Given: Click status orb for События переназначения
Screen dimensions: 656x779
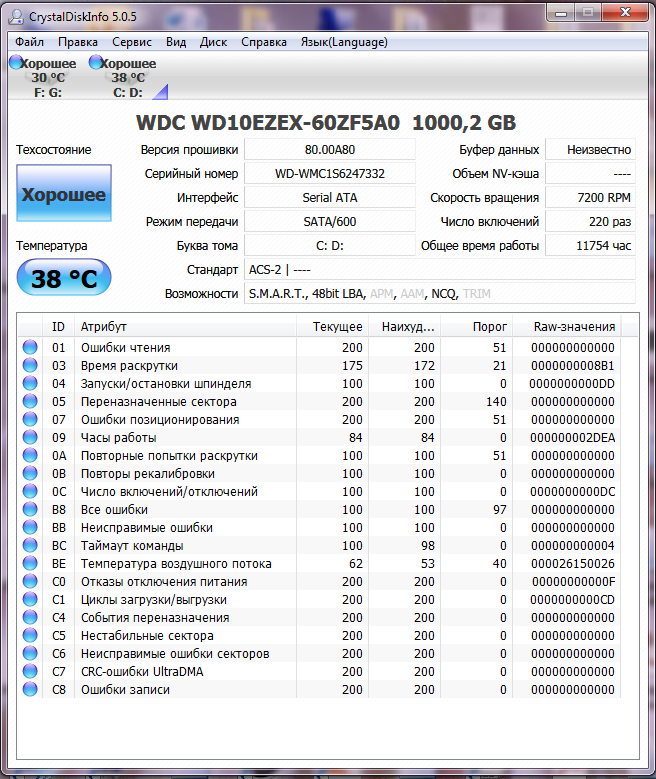Looking at the screenshot, I should tap(30, 617).
